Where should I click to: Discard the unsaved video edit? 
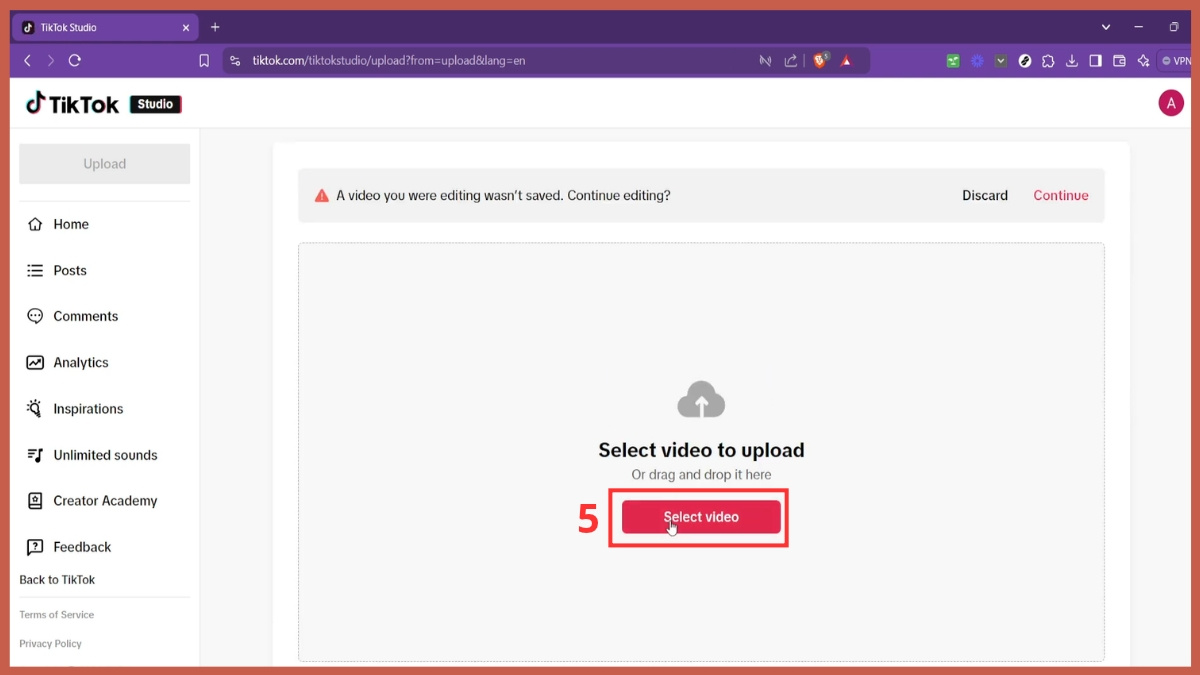click(985, 195)
